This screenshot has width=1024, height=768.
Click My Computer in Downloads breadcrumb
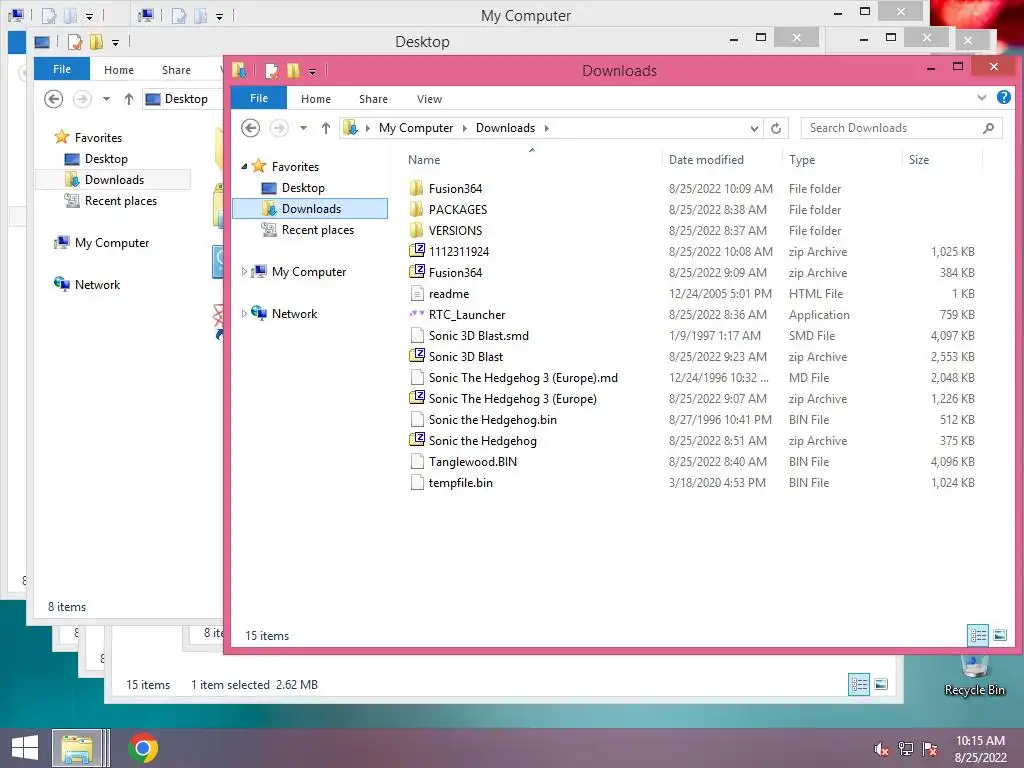[x=416, y=128]
